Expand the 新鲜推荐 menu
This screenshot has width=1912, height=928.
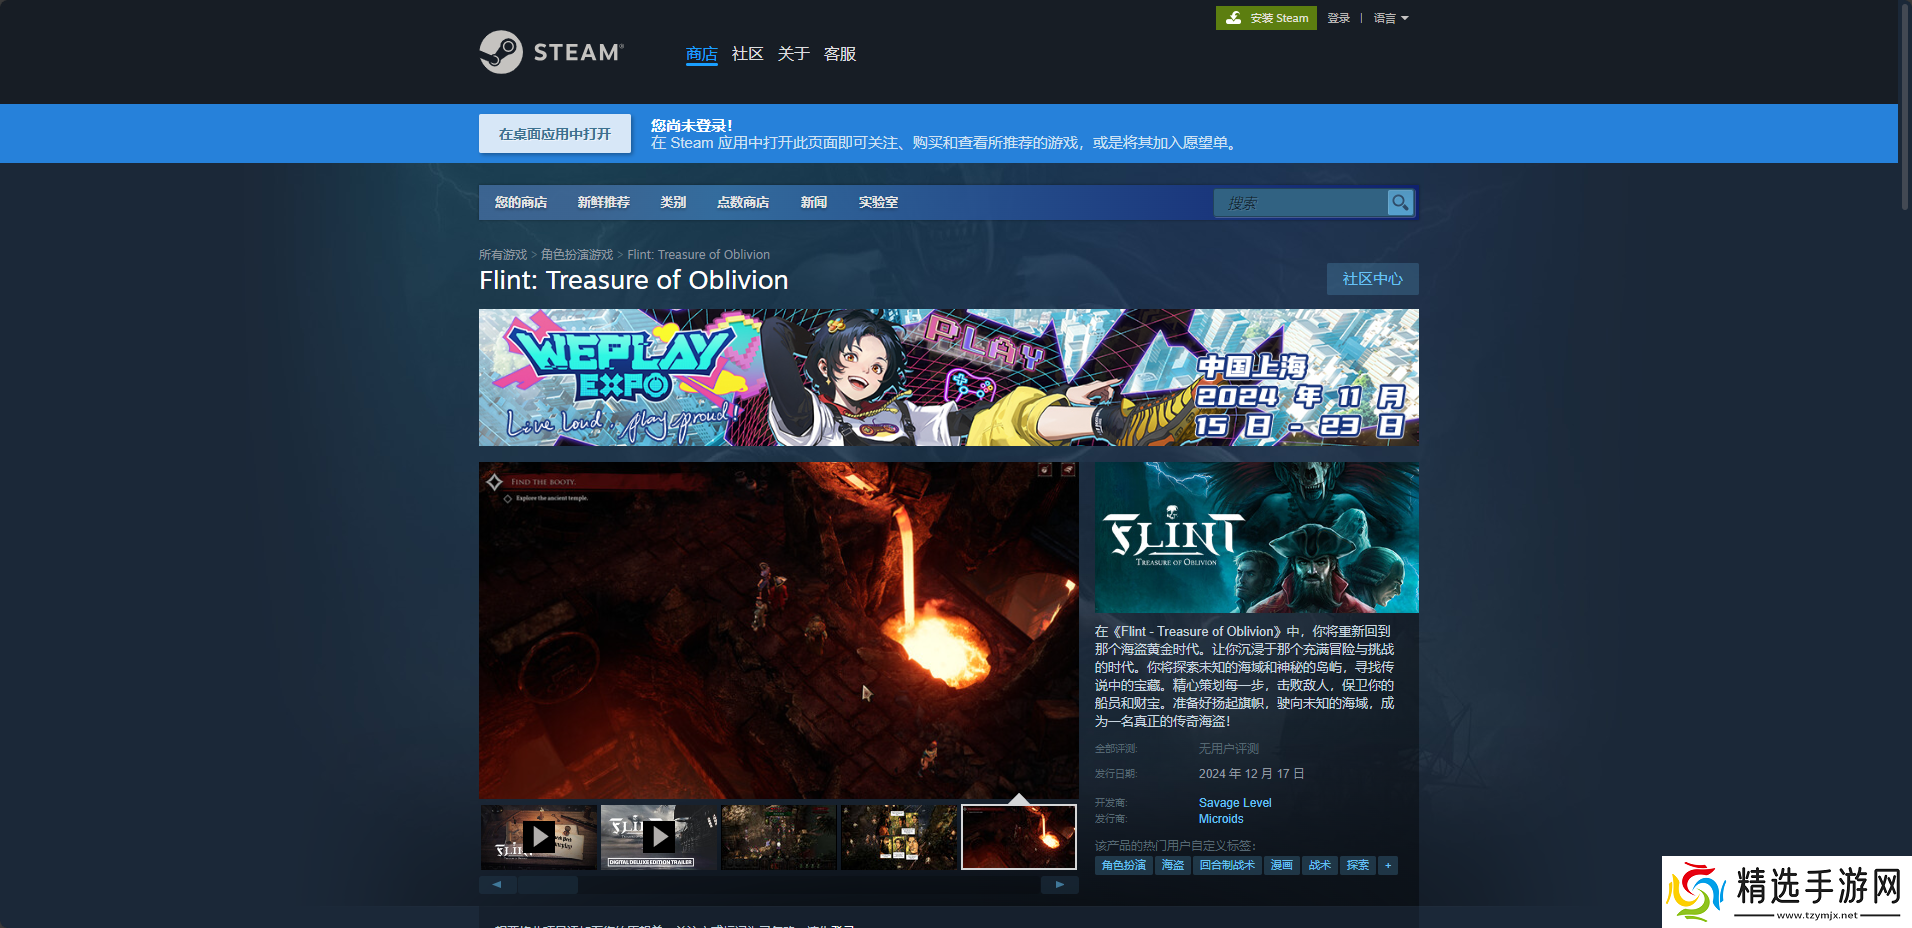point(603,203)
